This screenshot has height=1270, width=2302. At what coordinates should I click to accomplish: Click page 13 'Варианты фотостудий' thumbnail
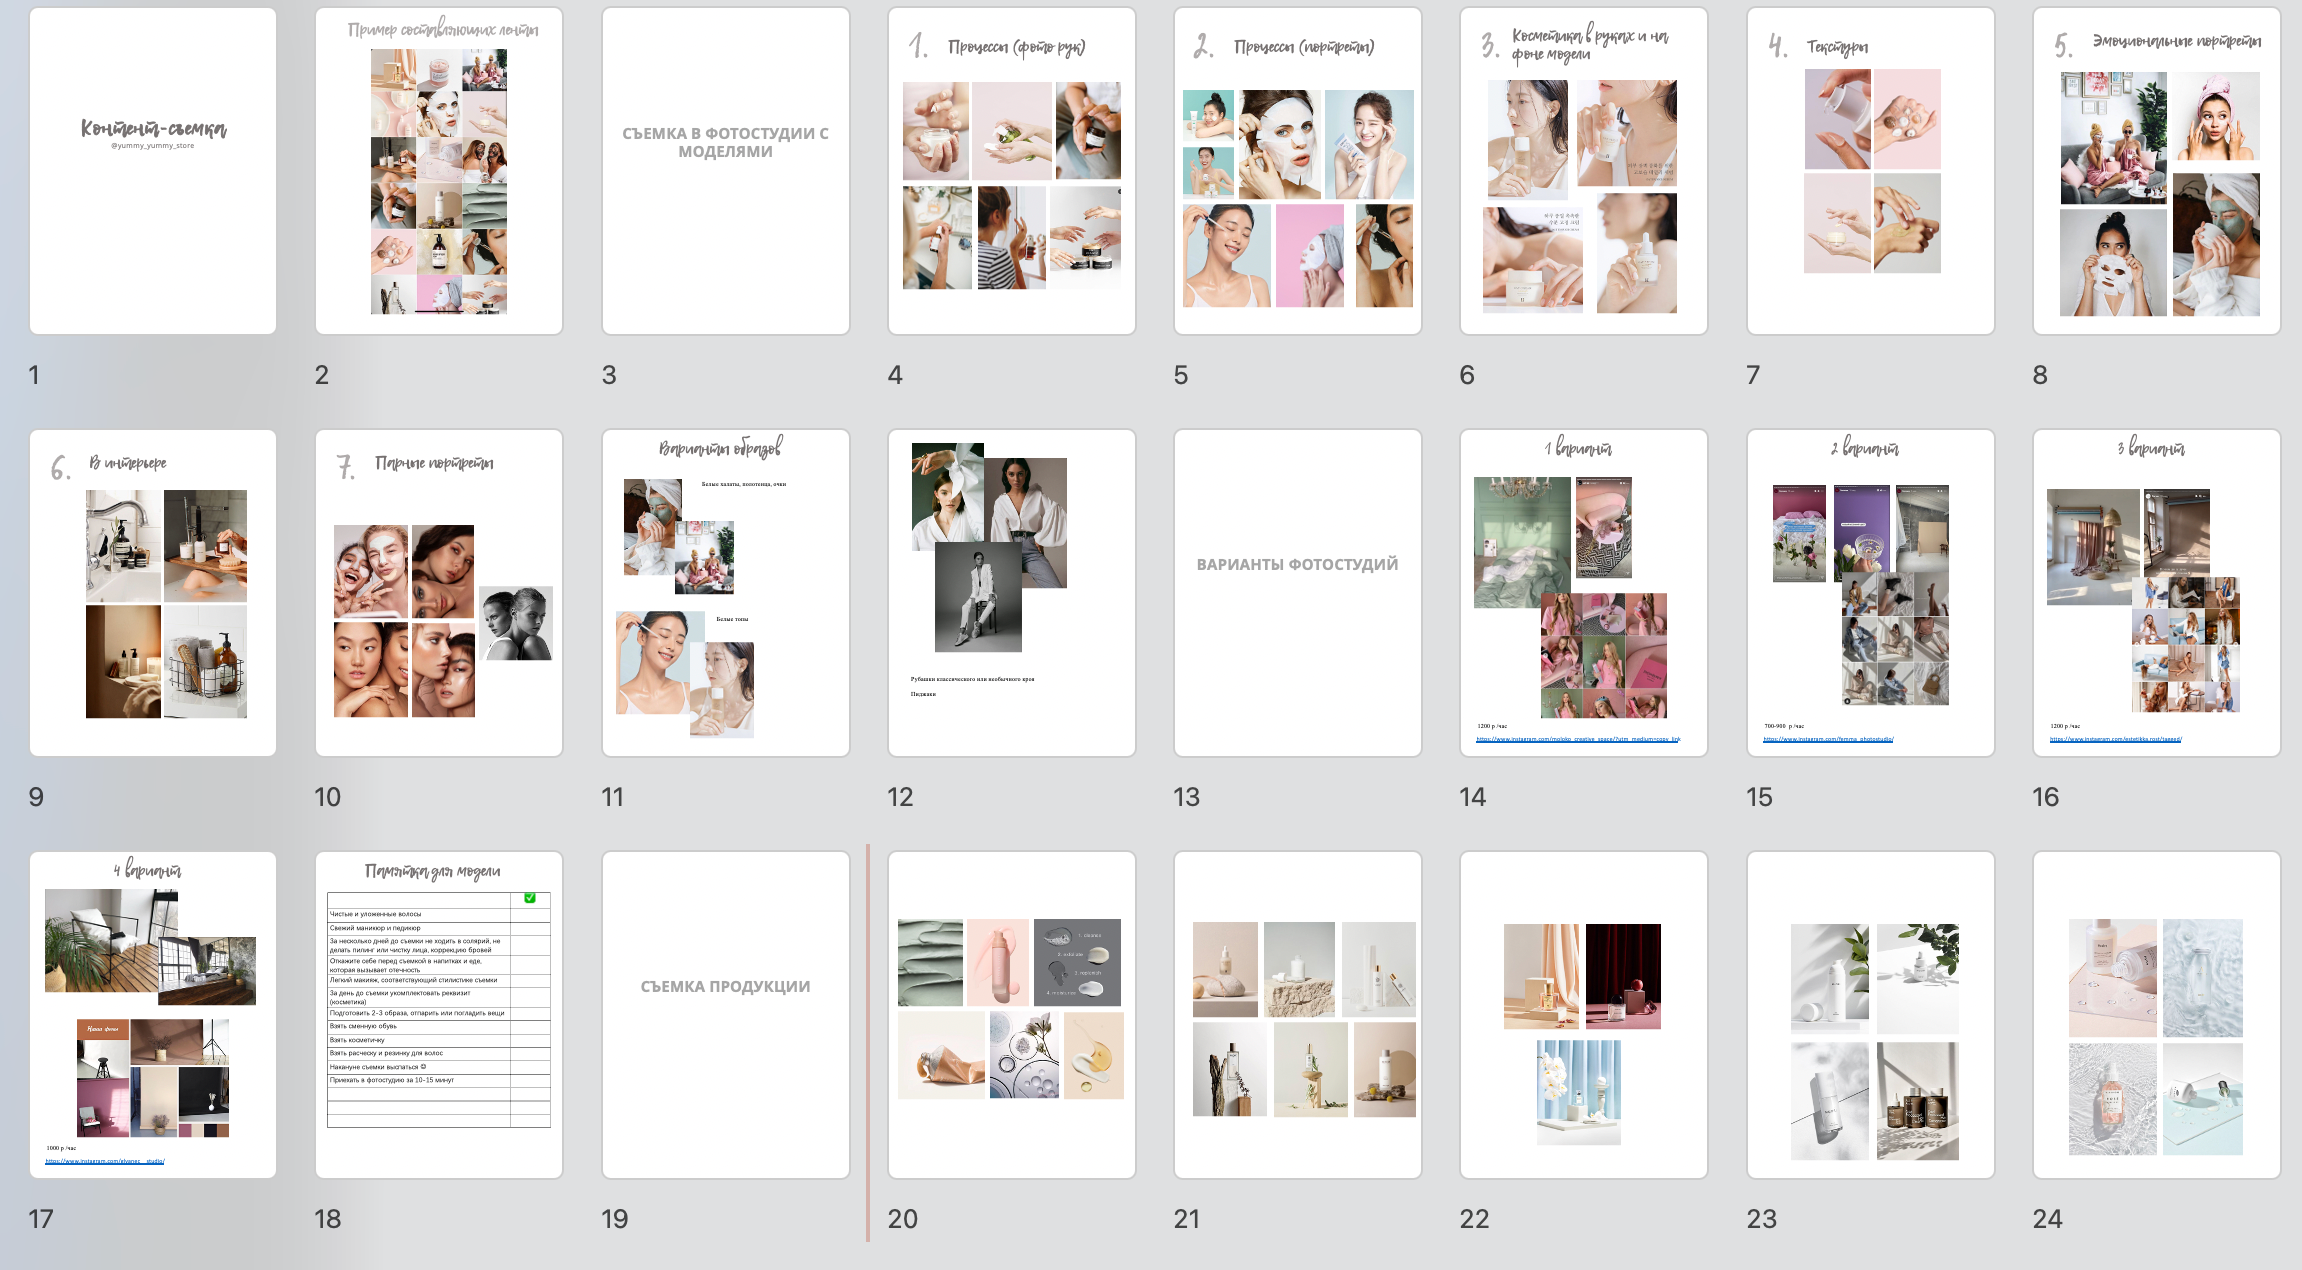1297,593
